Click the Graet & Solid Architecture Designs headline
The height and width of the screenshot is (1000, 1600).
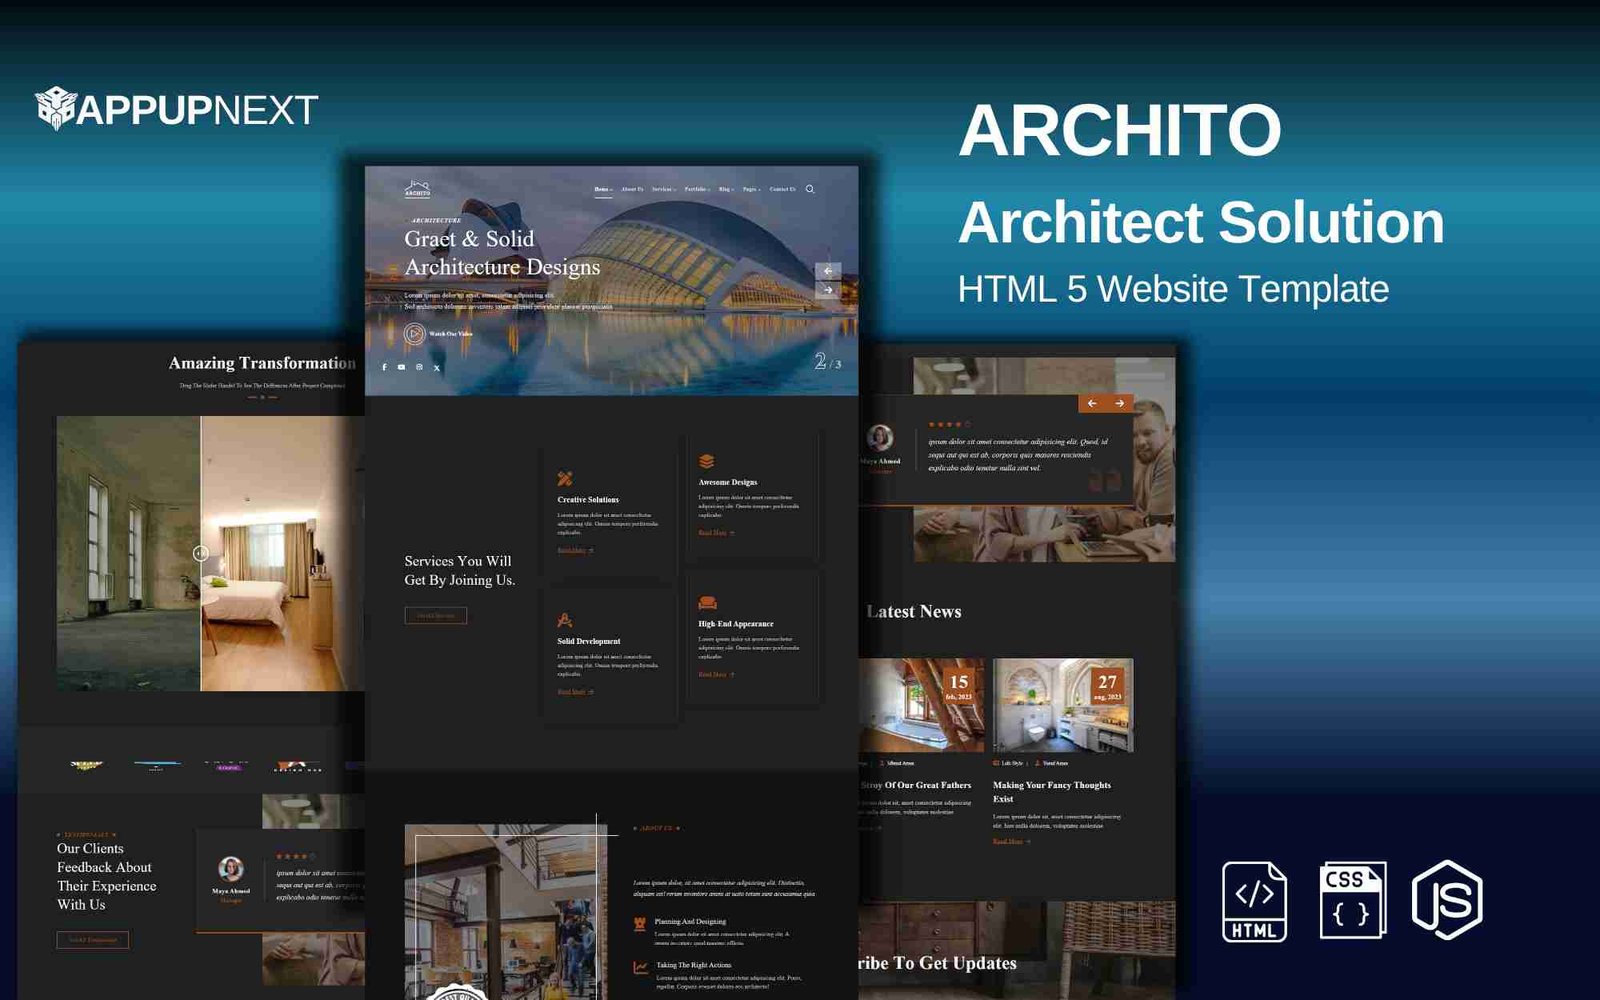pos(502,253)
